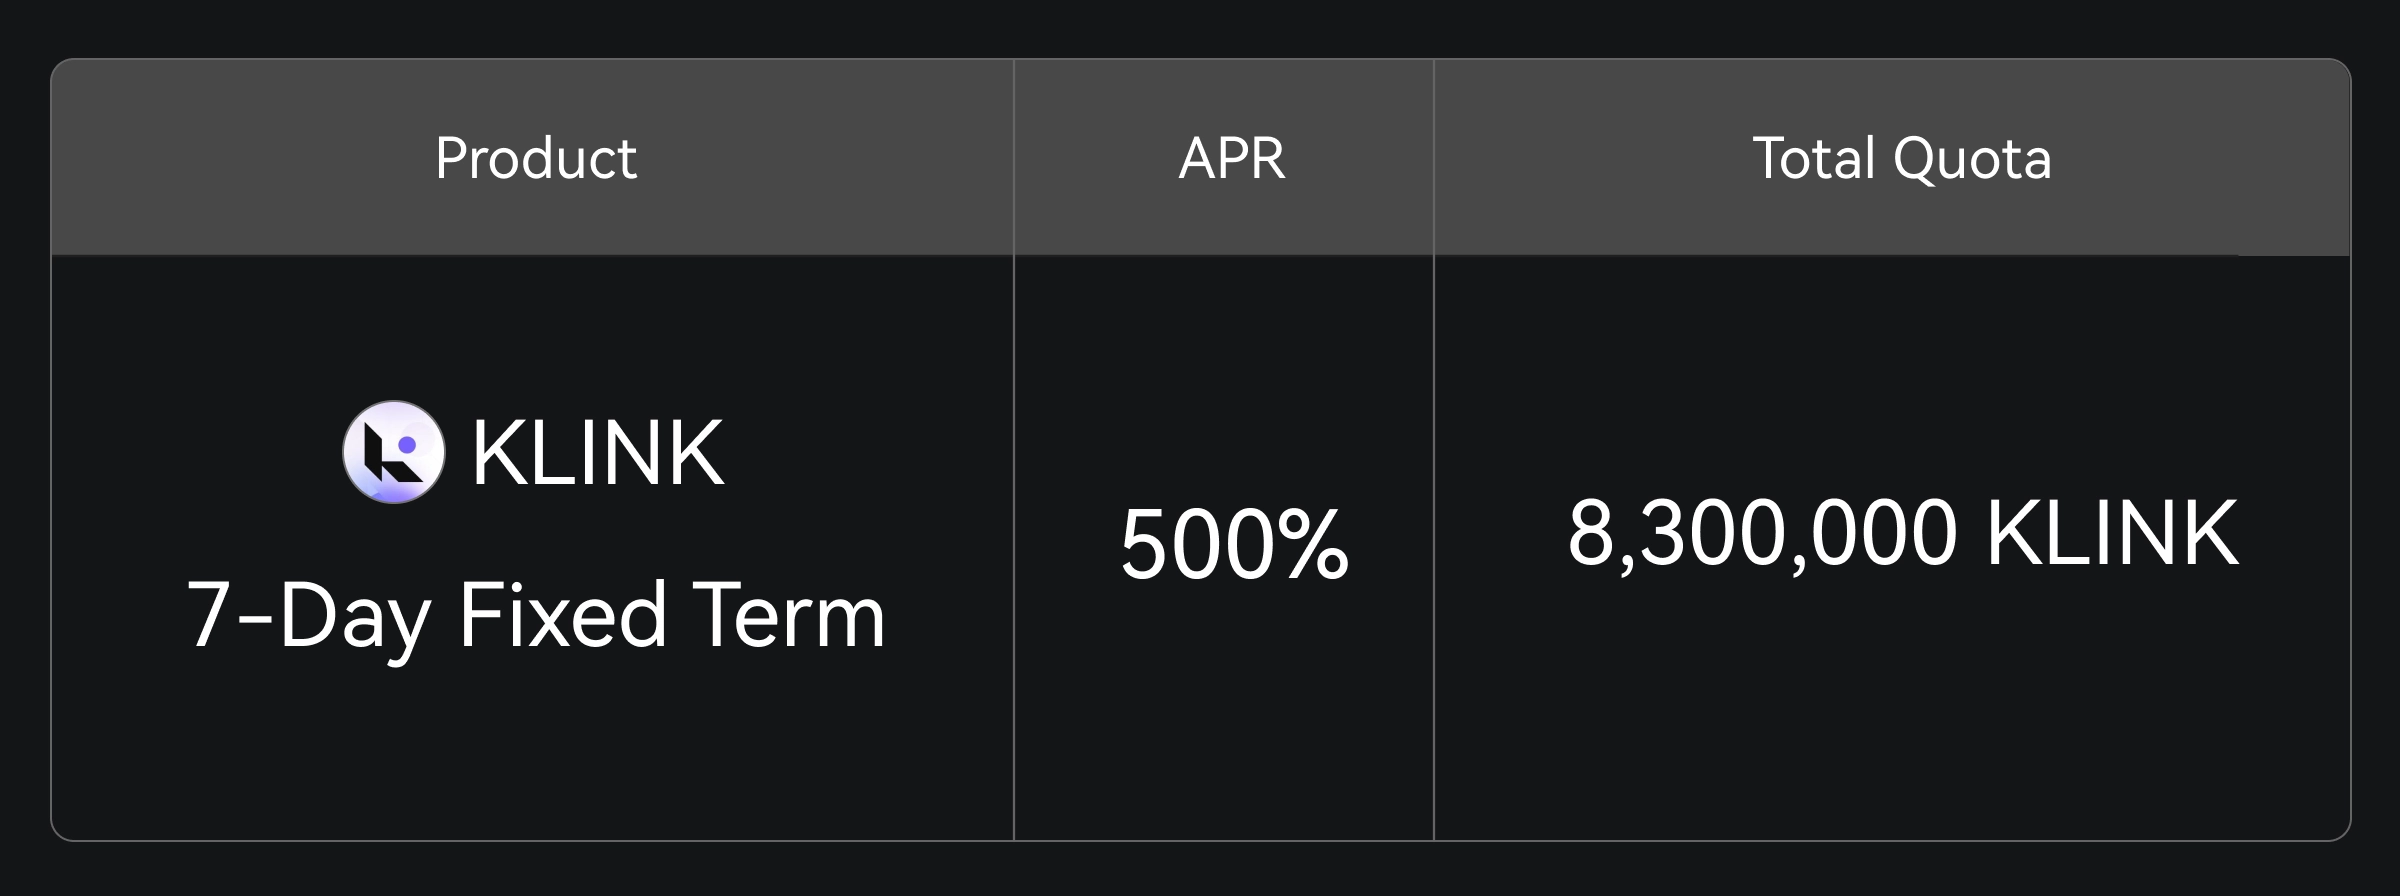Click the KLINK token logo icon

pos(393,452)
